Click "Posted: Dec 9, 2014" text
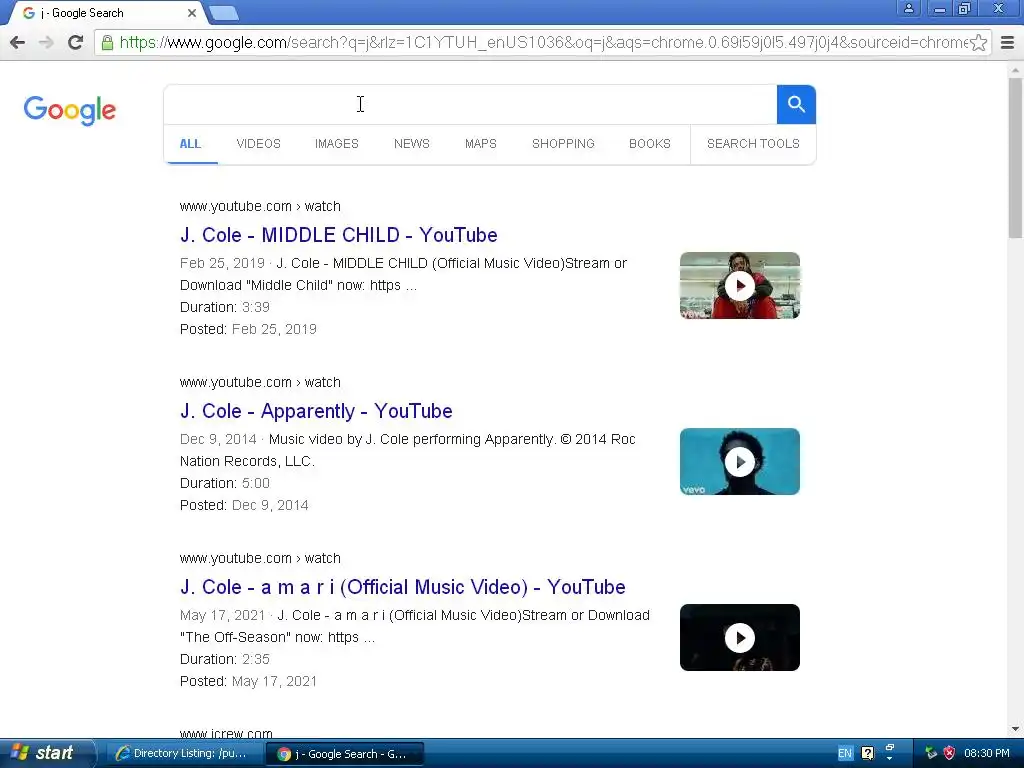The image size is (1024, 768). click(x=244, y=505)
